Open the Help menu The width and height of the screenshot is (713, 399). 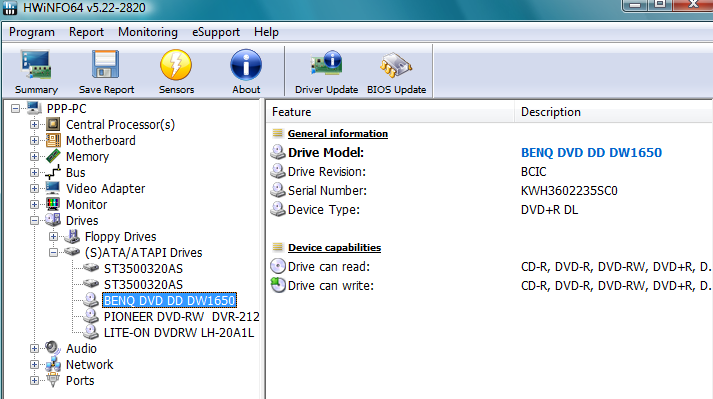pyautogui.click(x=266, y=32)
